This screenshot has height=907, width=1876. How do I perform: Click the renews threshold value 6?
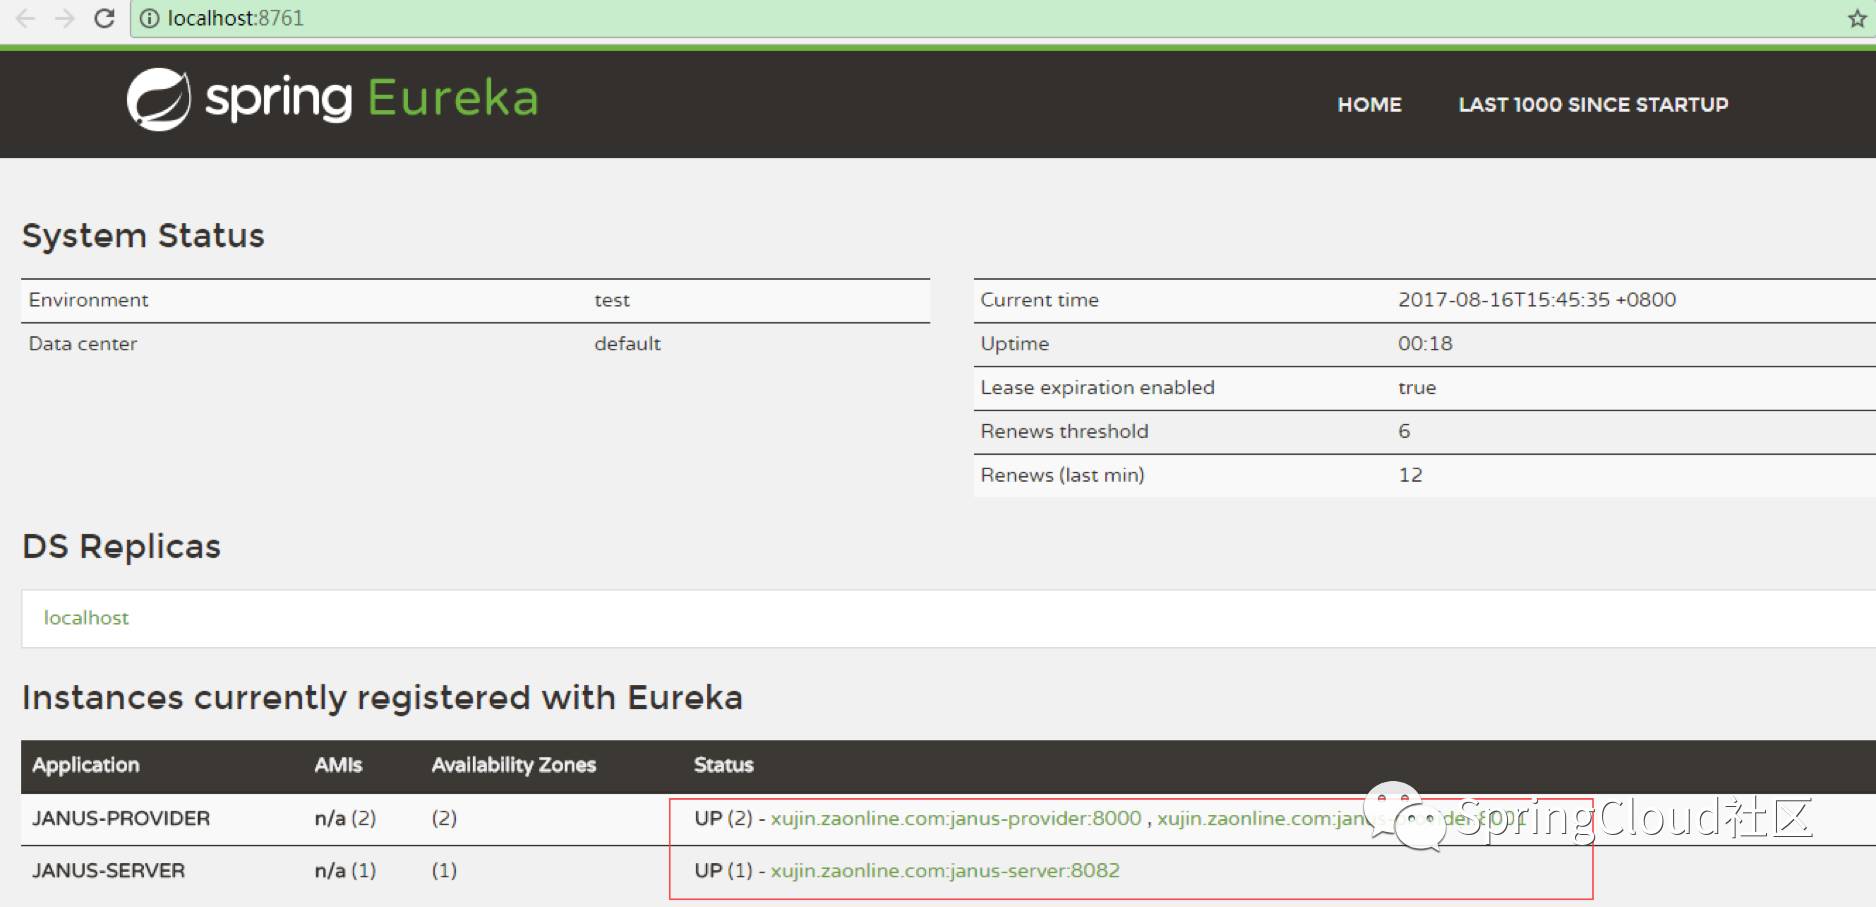tap(1404, 432)
